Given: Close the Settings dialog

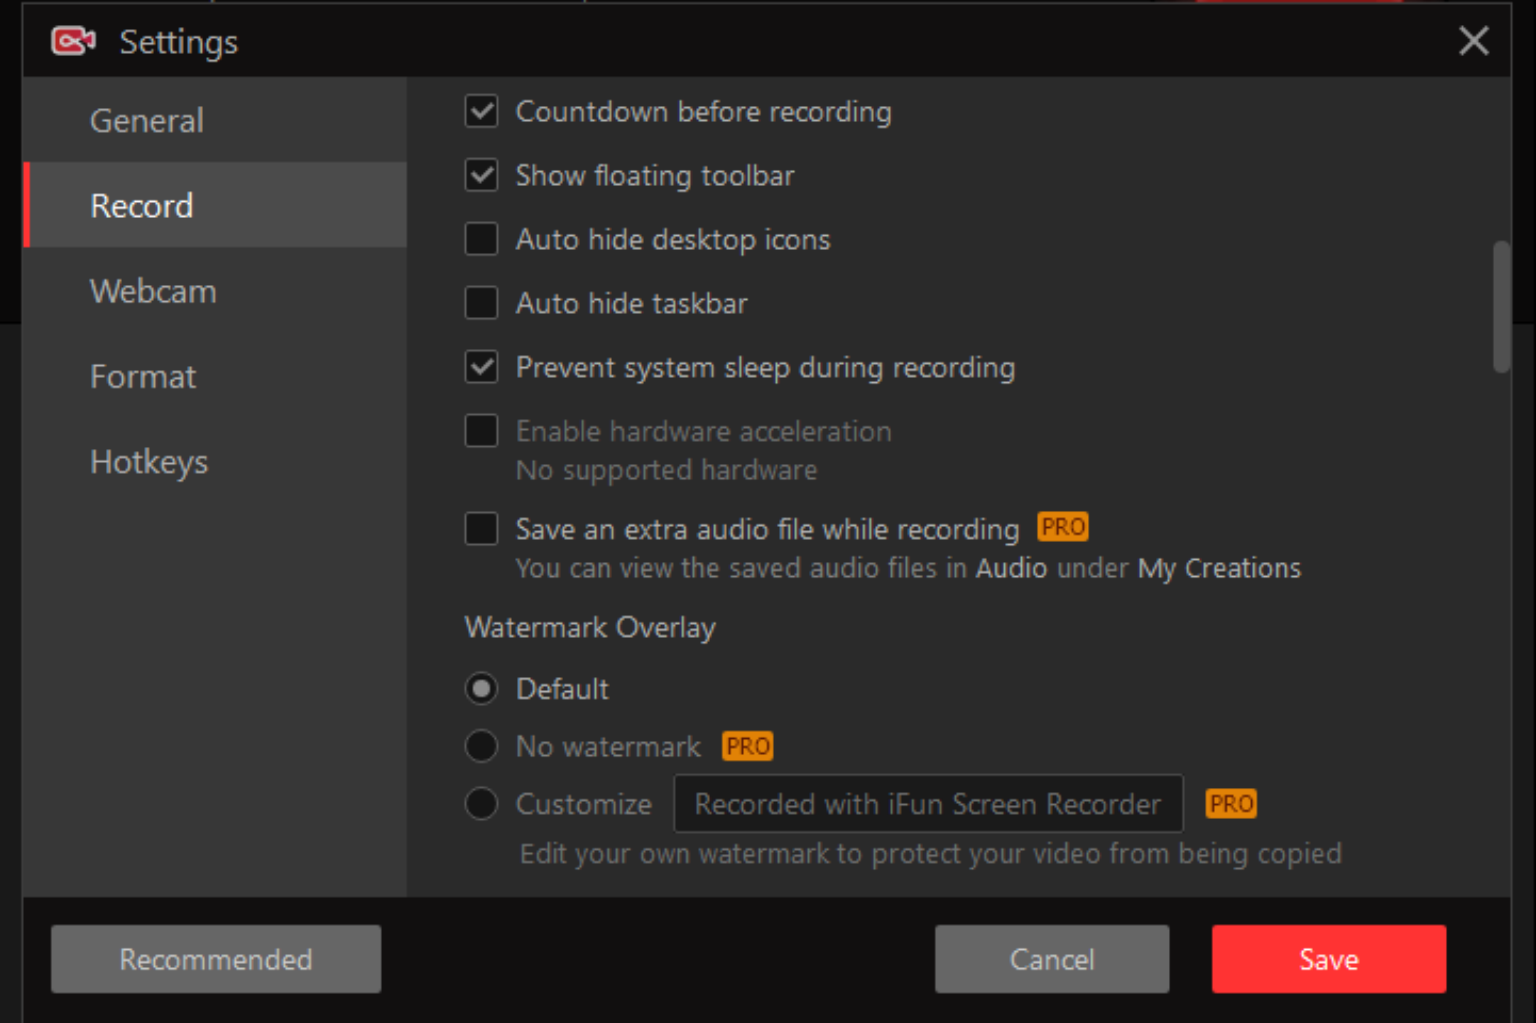Looking at the screenshot, I should (1473, 41).
